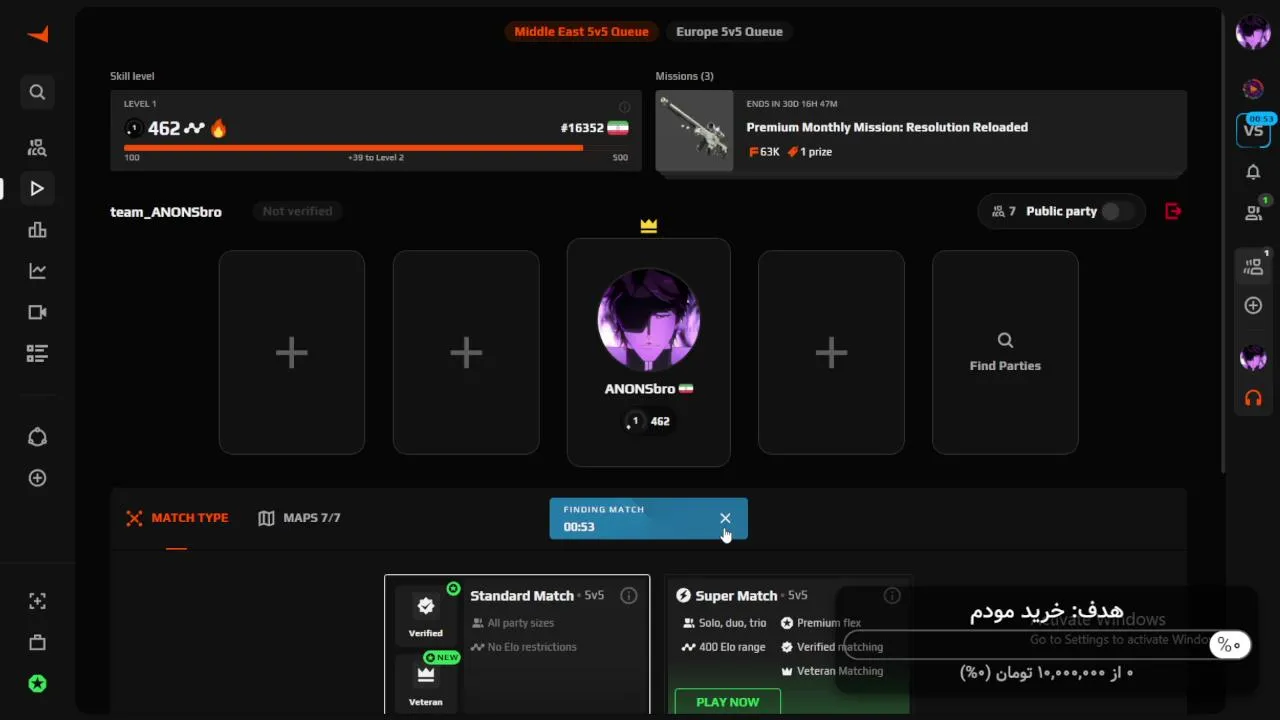
Task: Click the ANONSbro player name
Action: click(640, 389)
